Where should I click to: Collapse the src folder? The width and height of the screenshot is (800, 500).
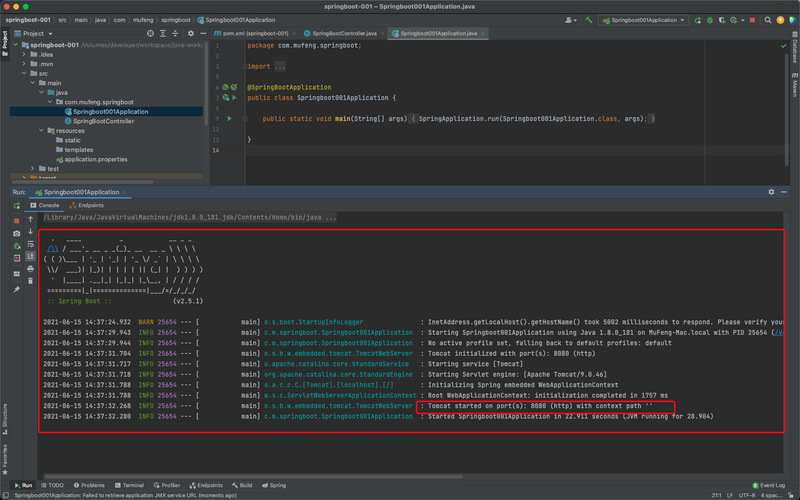[x=24, y=73]
